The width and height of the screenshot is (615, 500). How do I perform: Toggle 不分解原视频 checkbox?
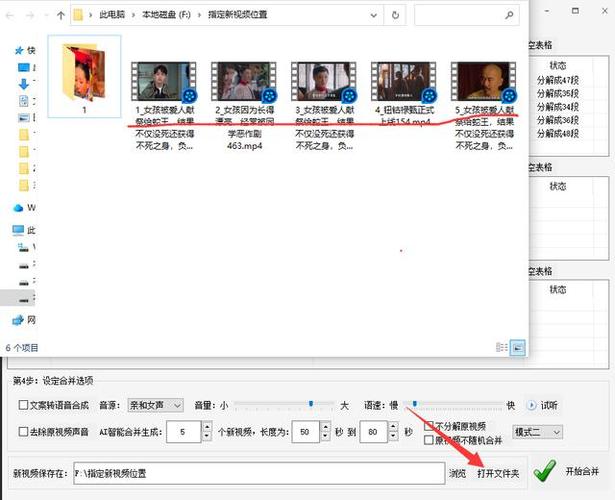coord(429,425)
